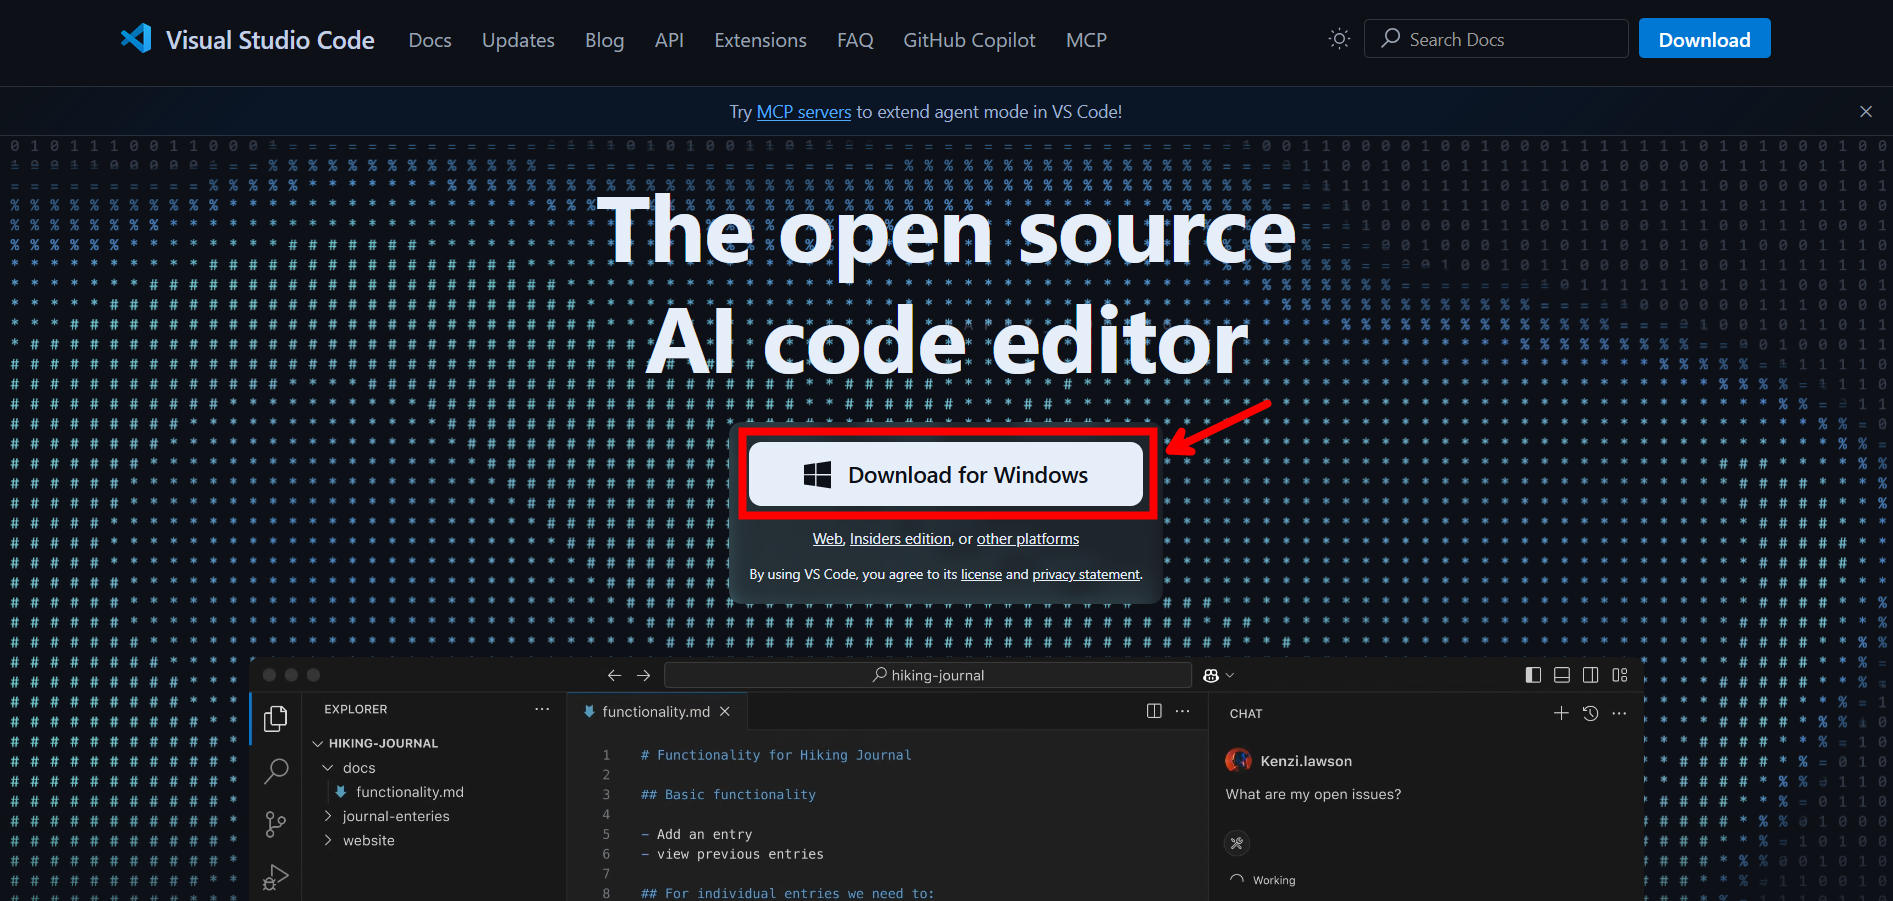Click Kenzi.lawson avatar in chat
Viewport: 1893px width, 901px height.
click(1238, 760)
